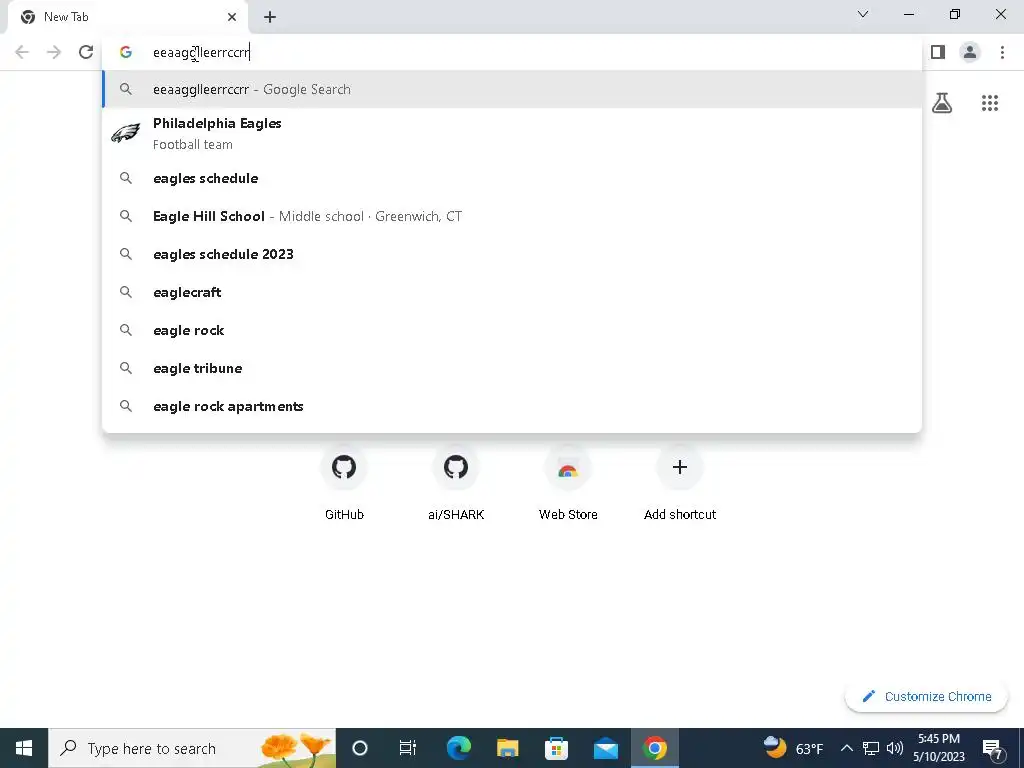The width and height of the screenshot is (1024, 768).
Task: Open the ai/SHARK shortcut
Action: [456, 483]
